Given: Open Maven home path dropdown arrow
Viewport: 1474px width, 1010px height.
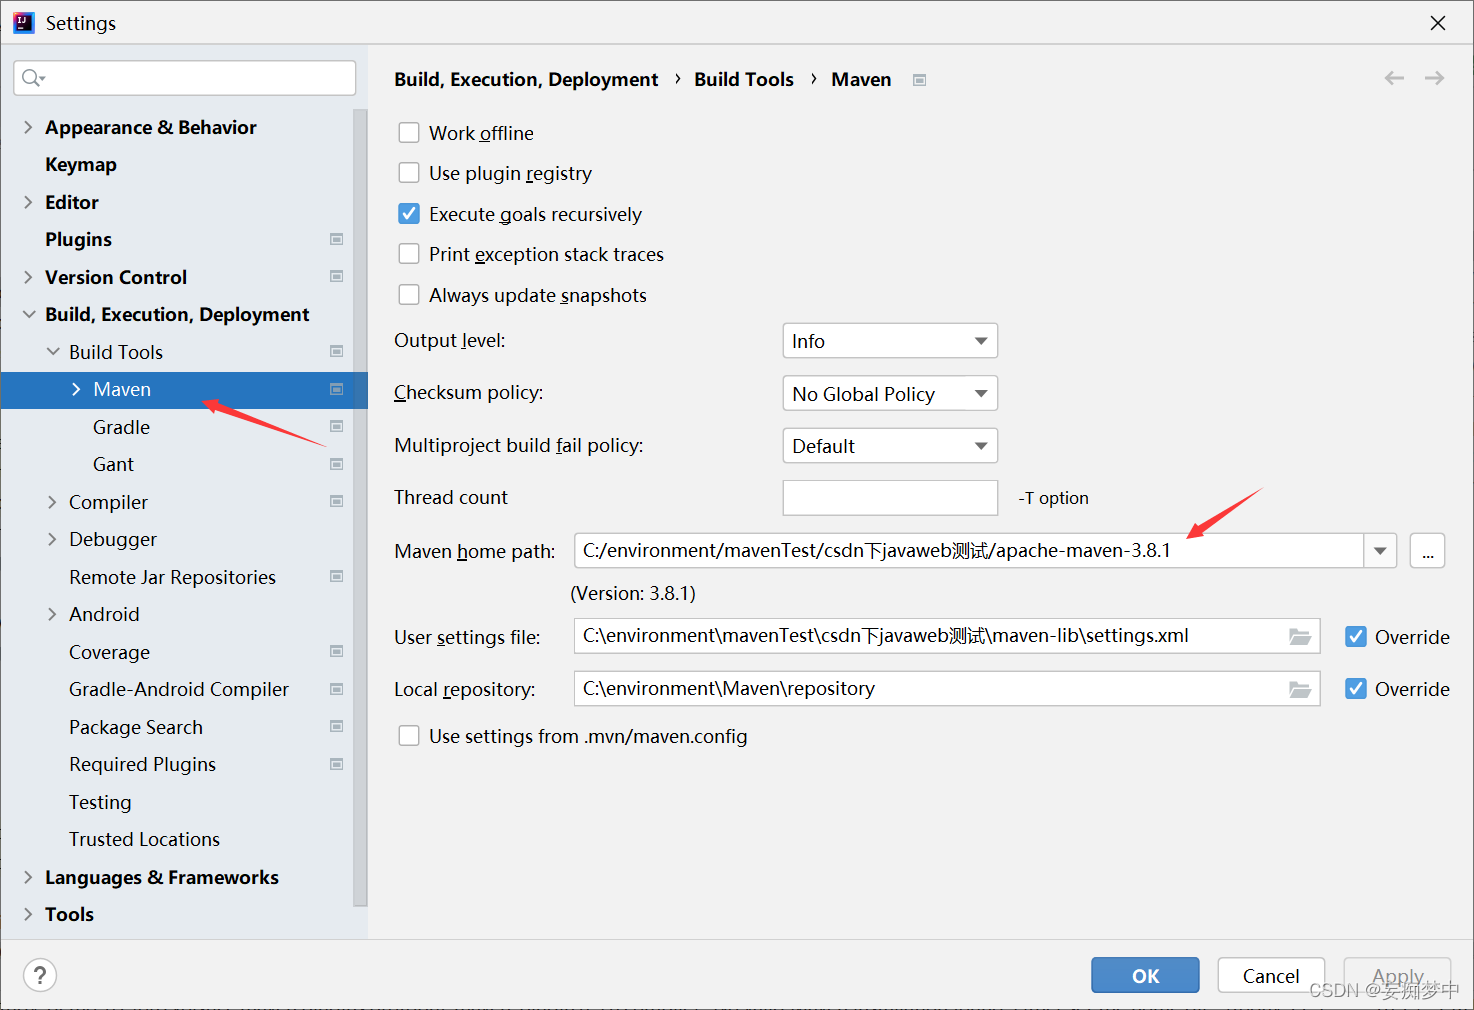Looking at the screenshot, I should coord(1380,551).
